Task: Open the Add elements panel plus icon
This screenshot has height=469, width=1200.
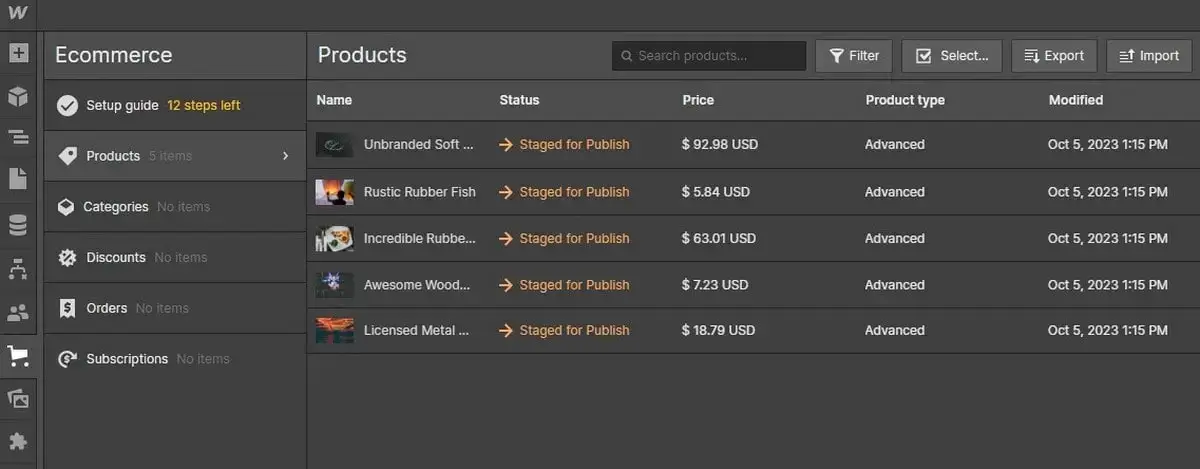Action: (x=18, y=53)
